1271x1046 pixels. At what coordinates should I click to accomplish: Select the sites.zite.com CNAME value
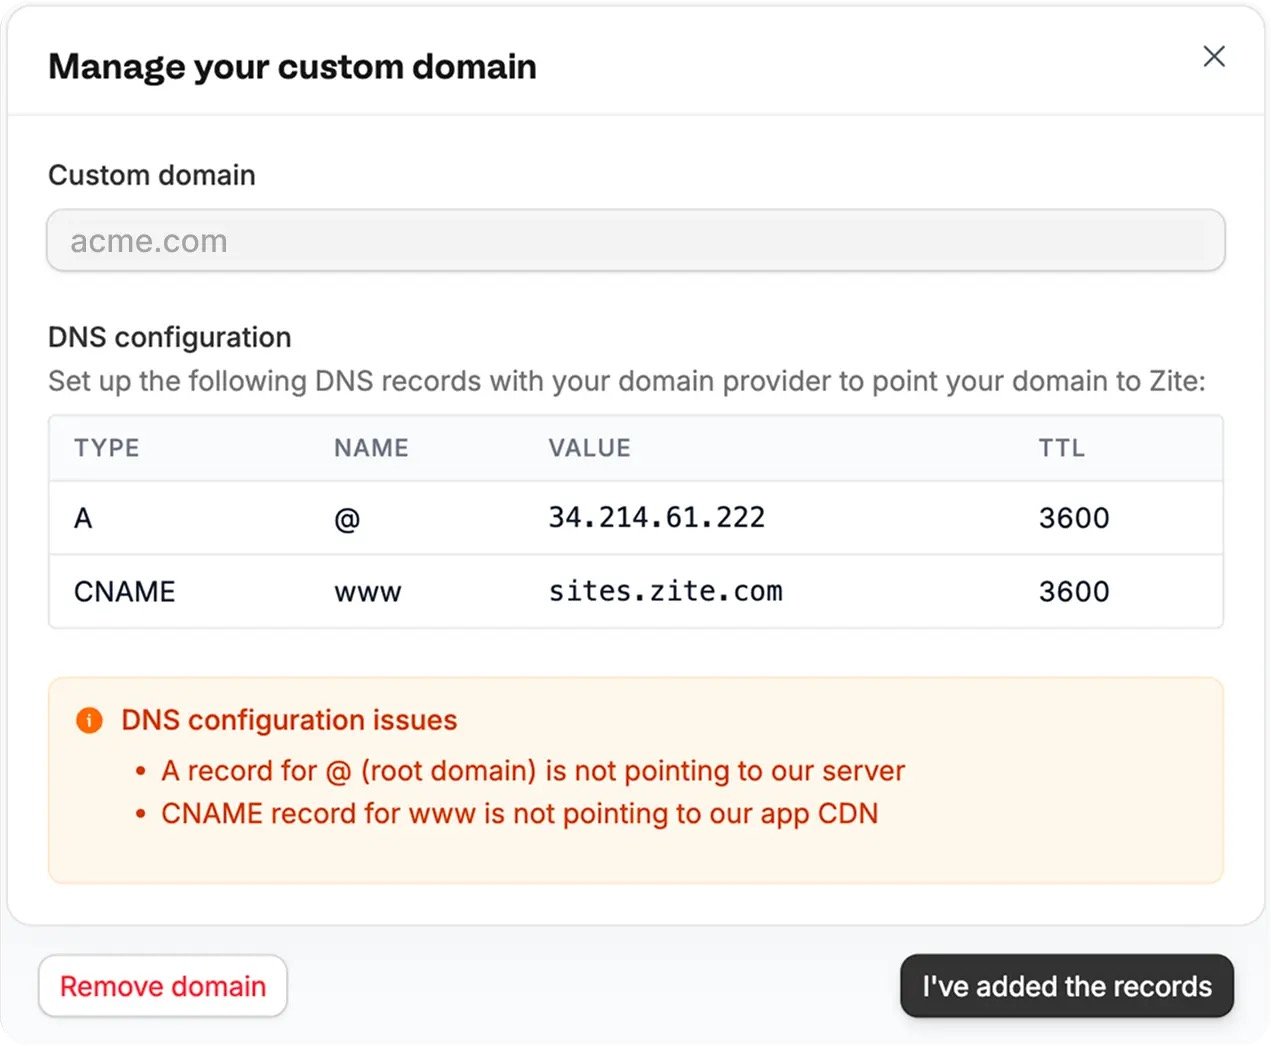[x=665, y=591]
